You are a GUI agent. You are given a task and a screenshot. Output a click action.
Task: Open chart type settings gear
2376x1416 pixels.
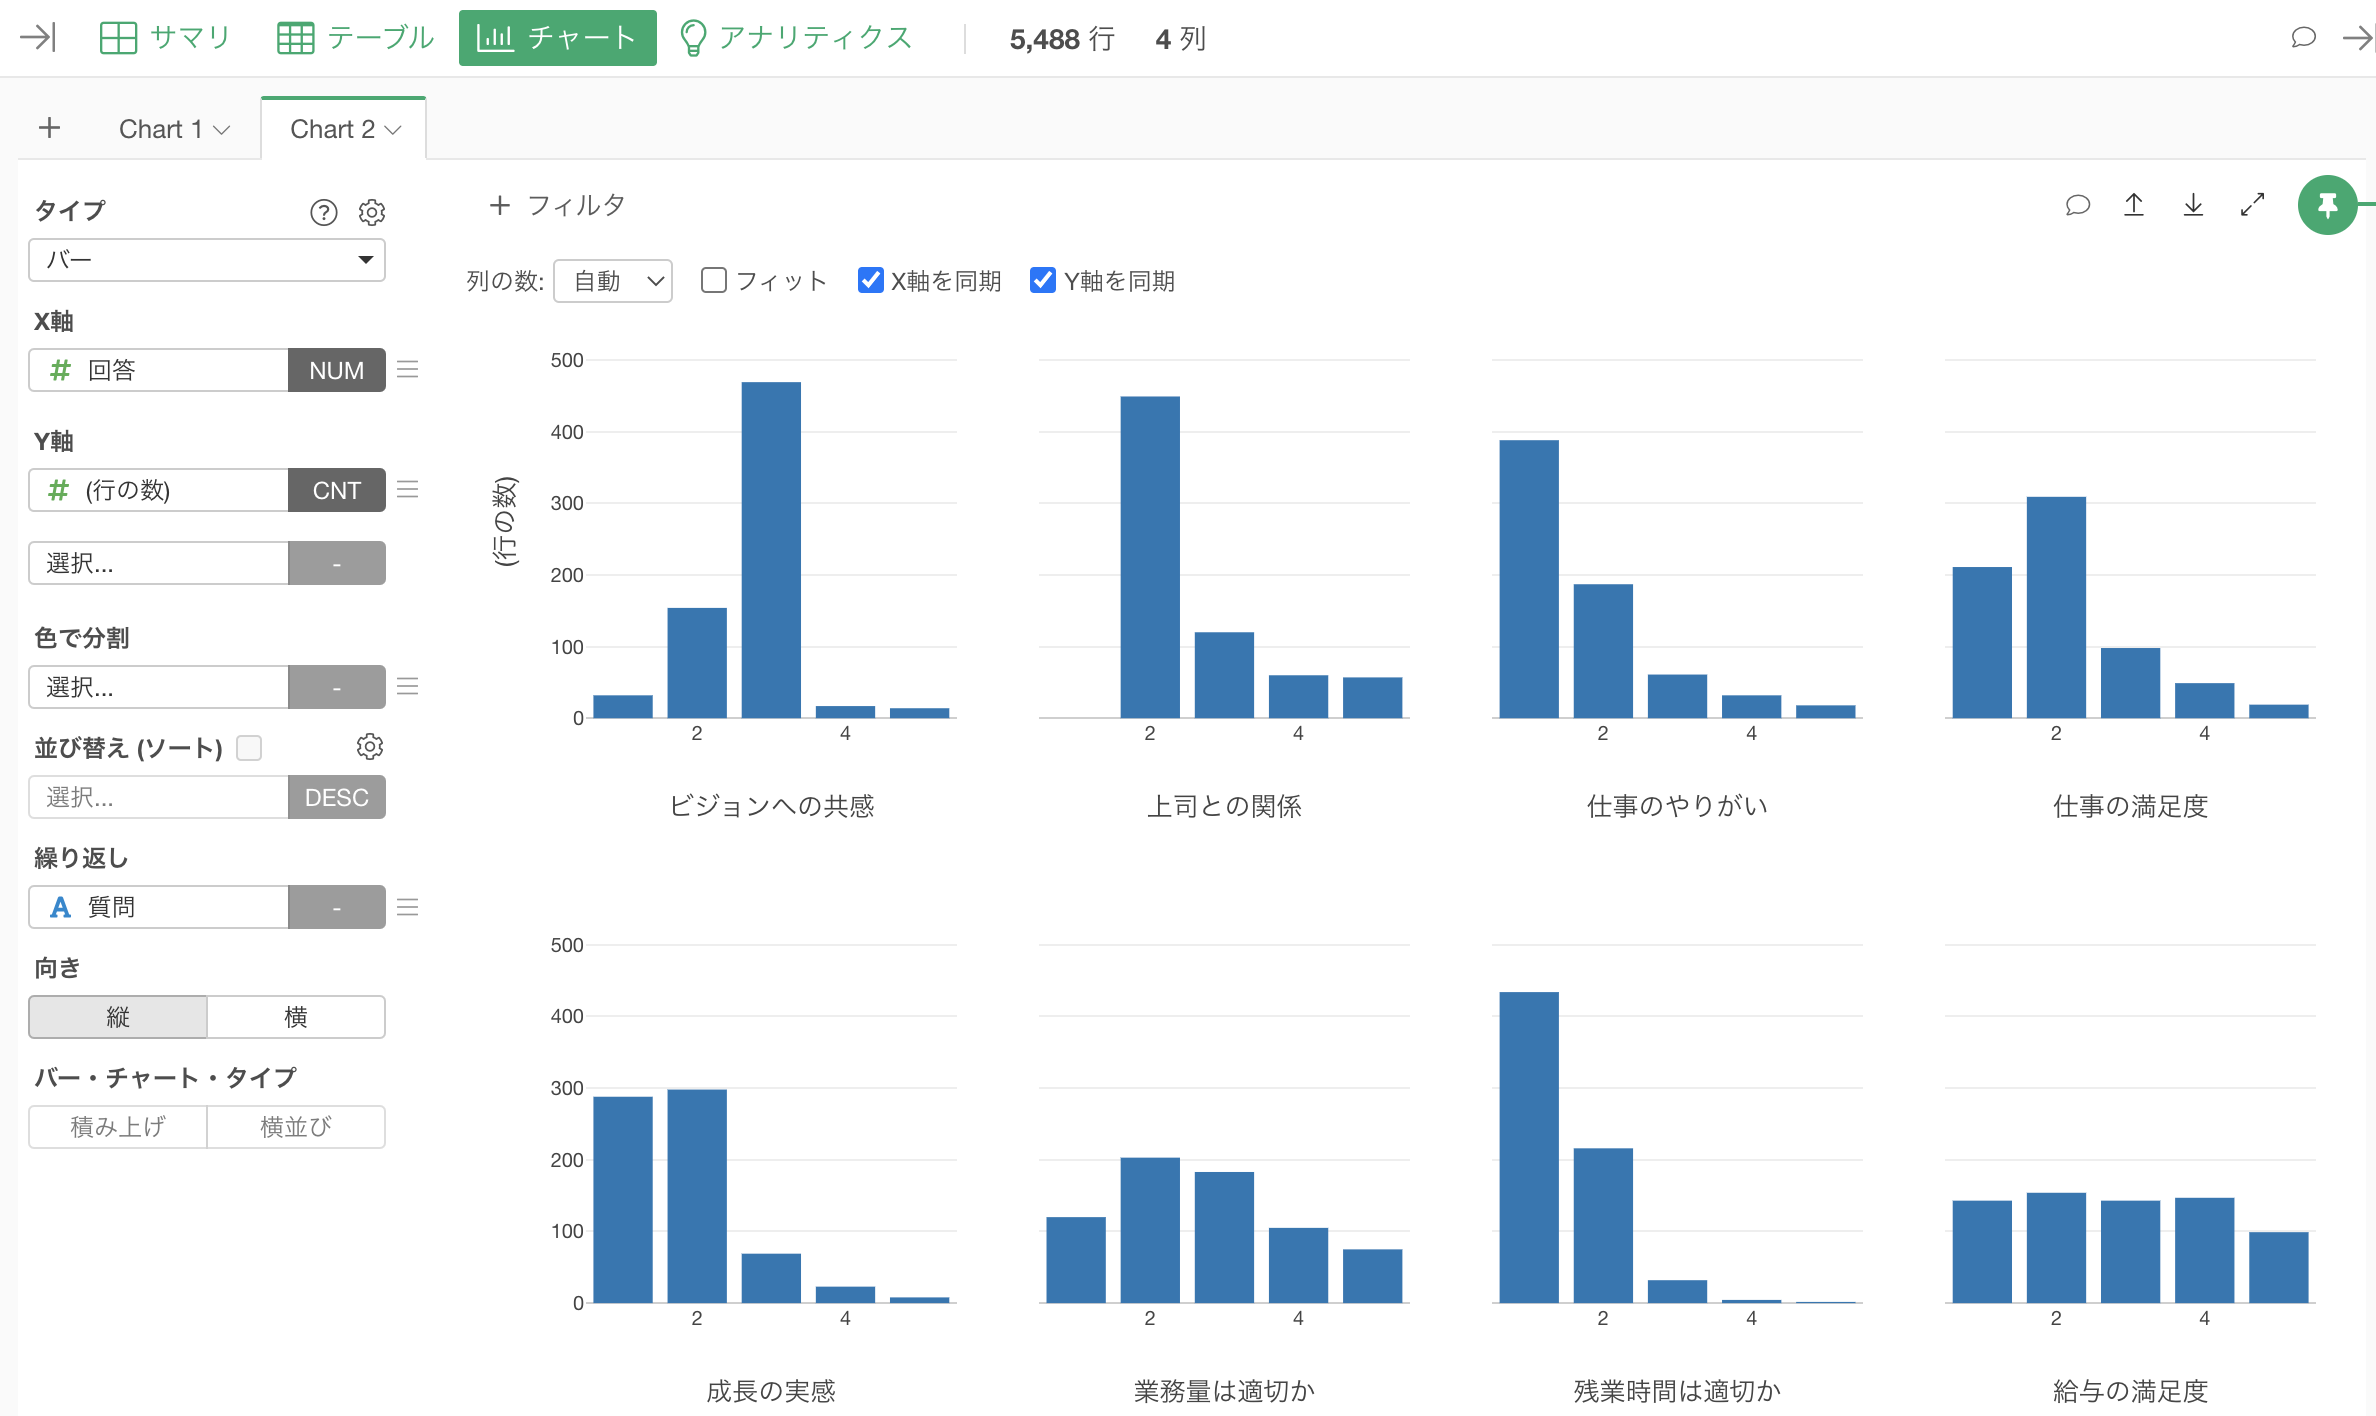372,212
